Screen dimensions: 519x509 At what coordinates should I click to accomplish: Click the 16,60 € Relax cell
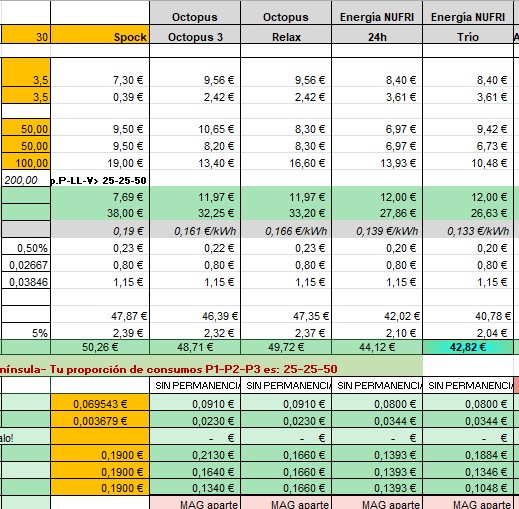(x=286, y=162)
